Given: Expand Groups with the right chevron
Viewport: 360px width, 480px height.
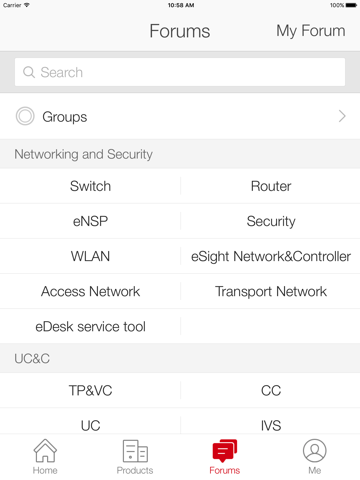Looking at the screenshot, I should (x=342, y=116).
